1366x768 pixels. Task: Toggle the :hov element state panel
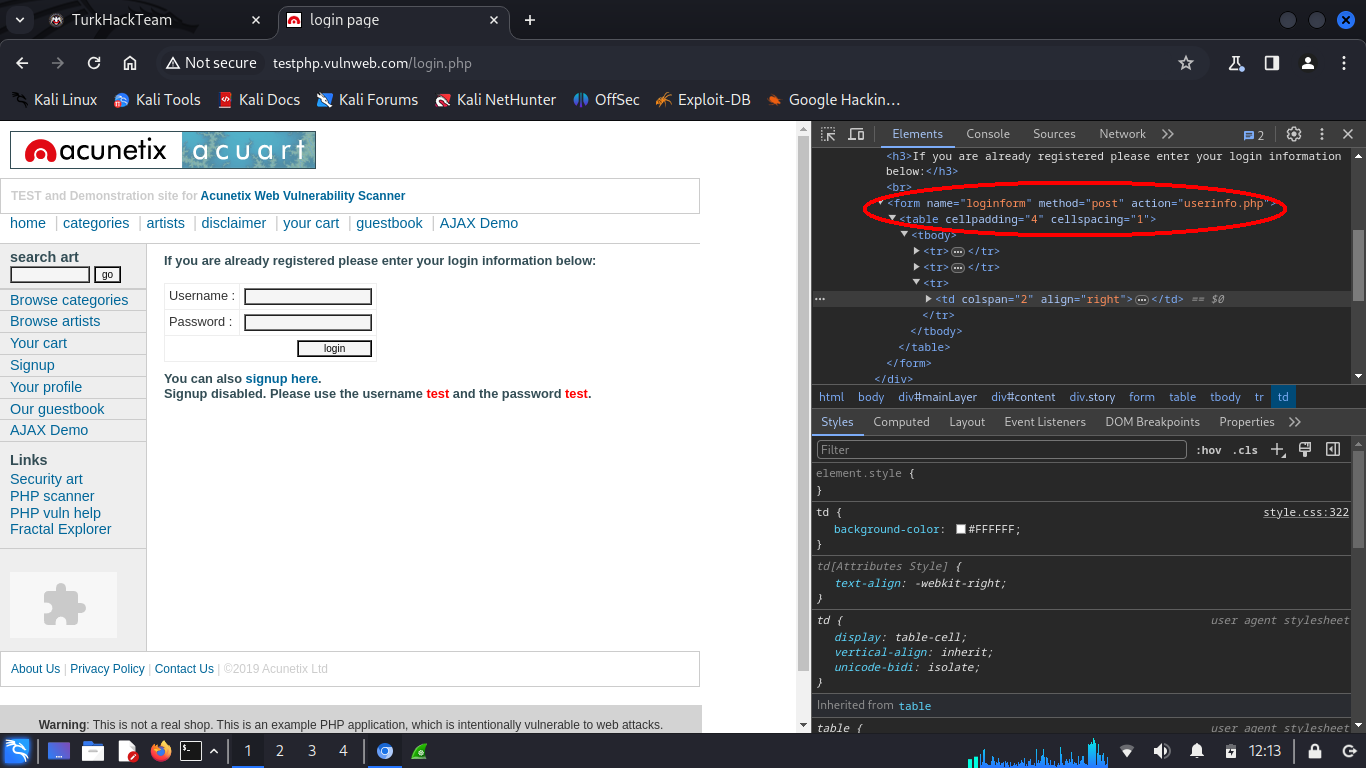pyautogui.click(x=1209, y=451)
